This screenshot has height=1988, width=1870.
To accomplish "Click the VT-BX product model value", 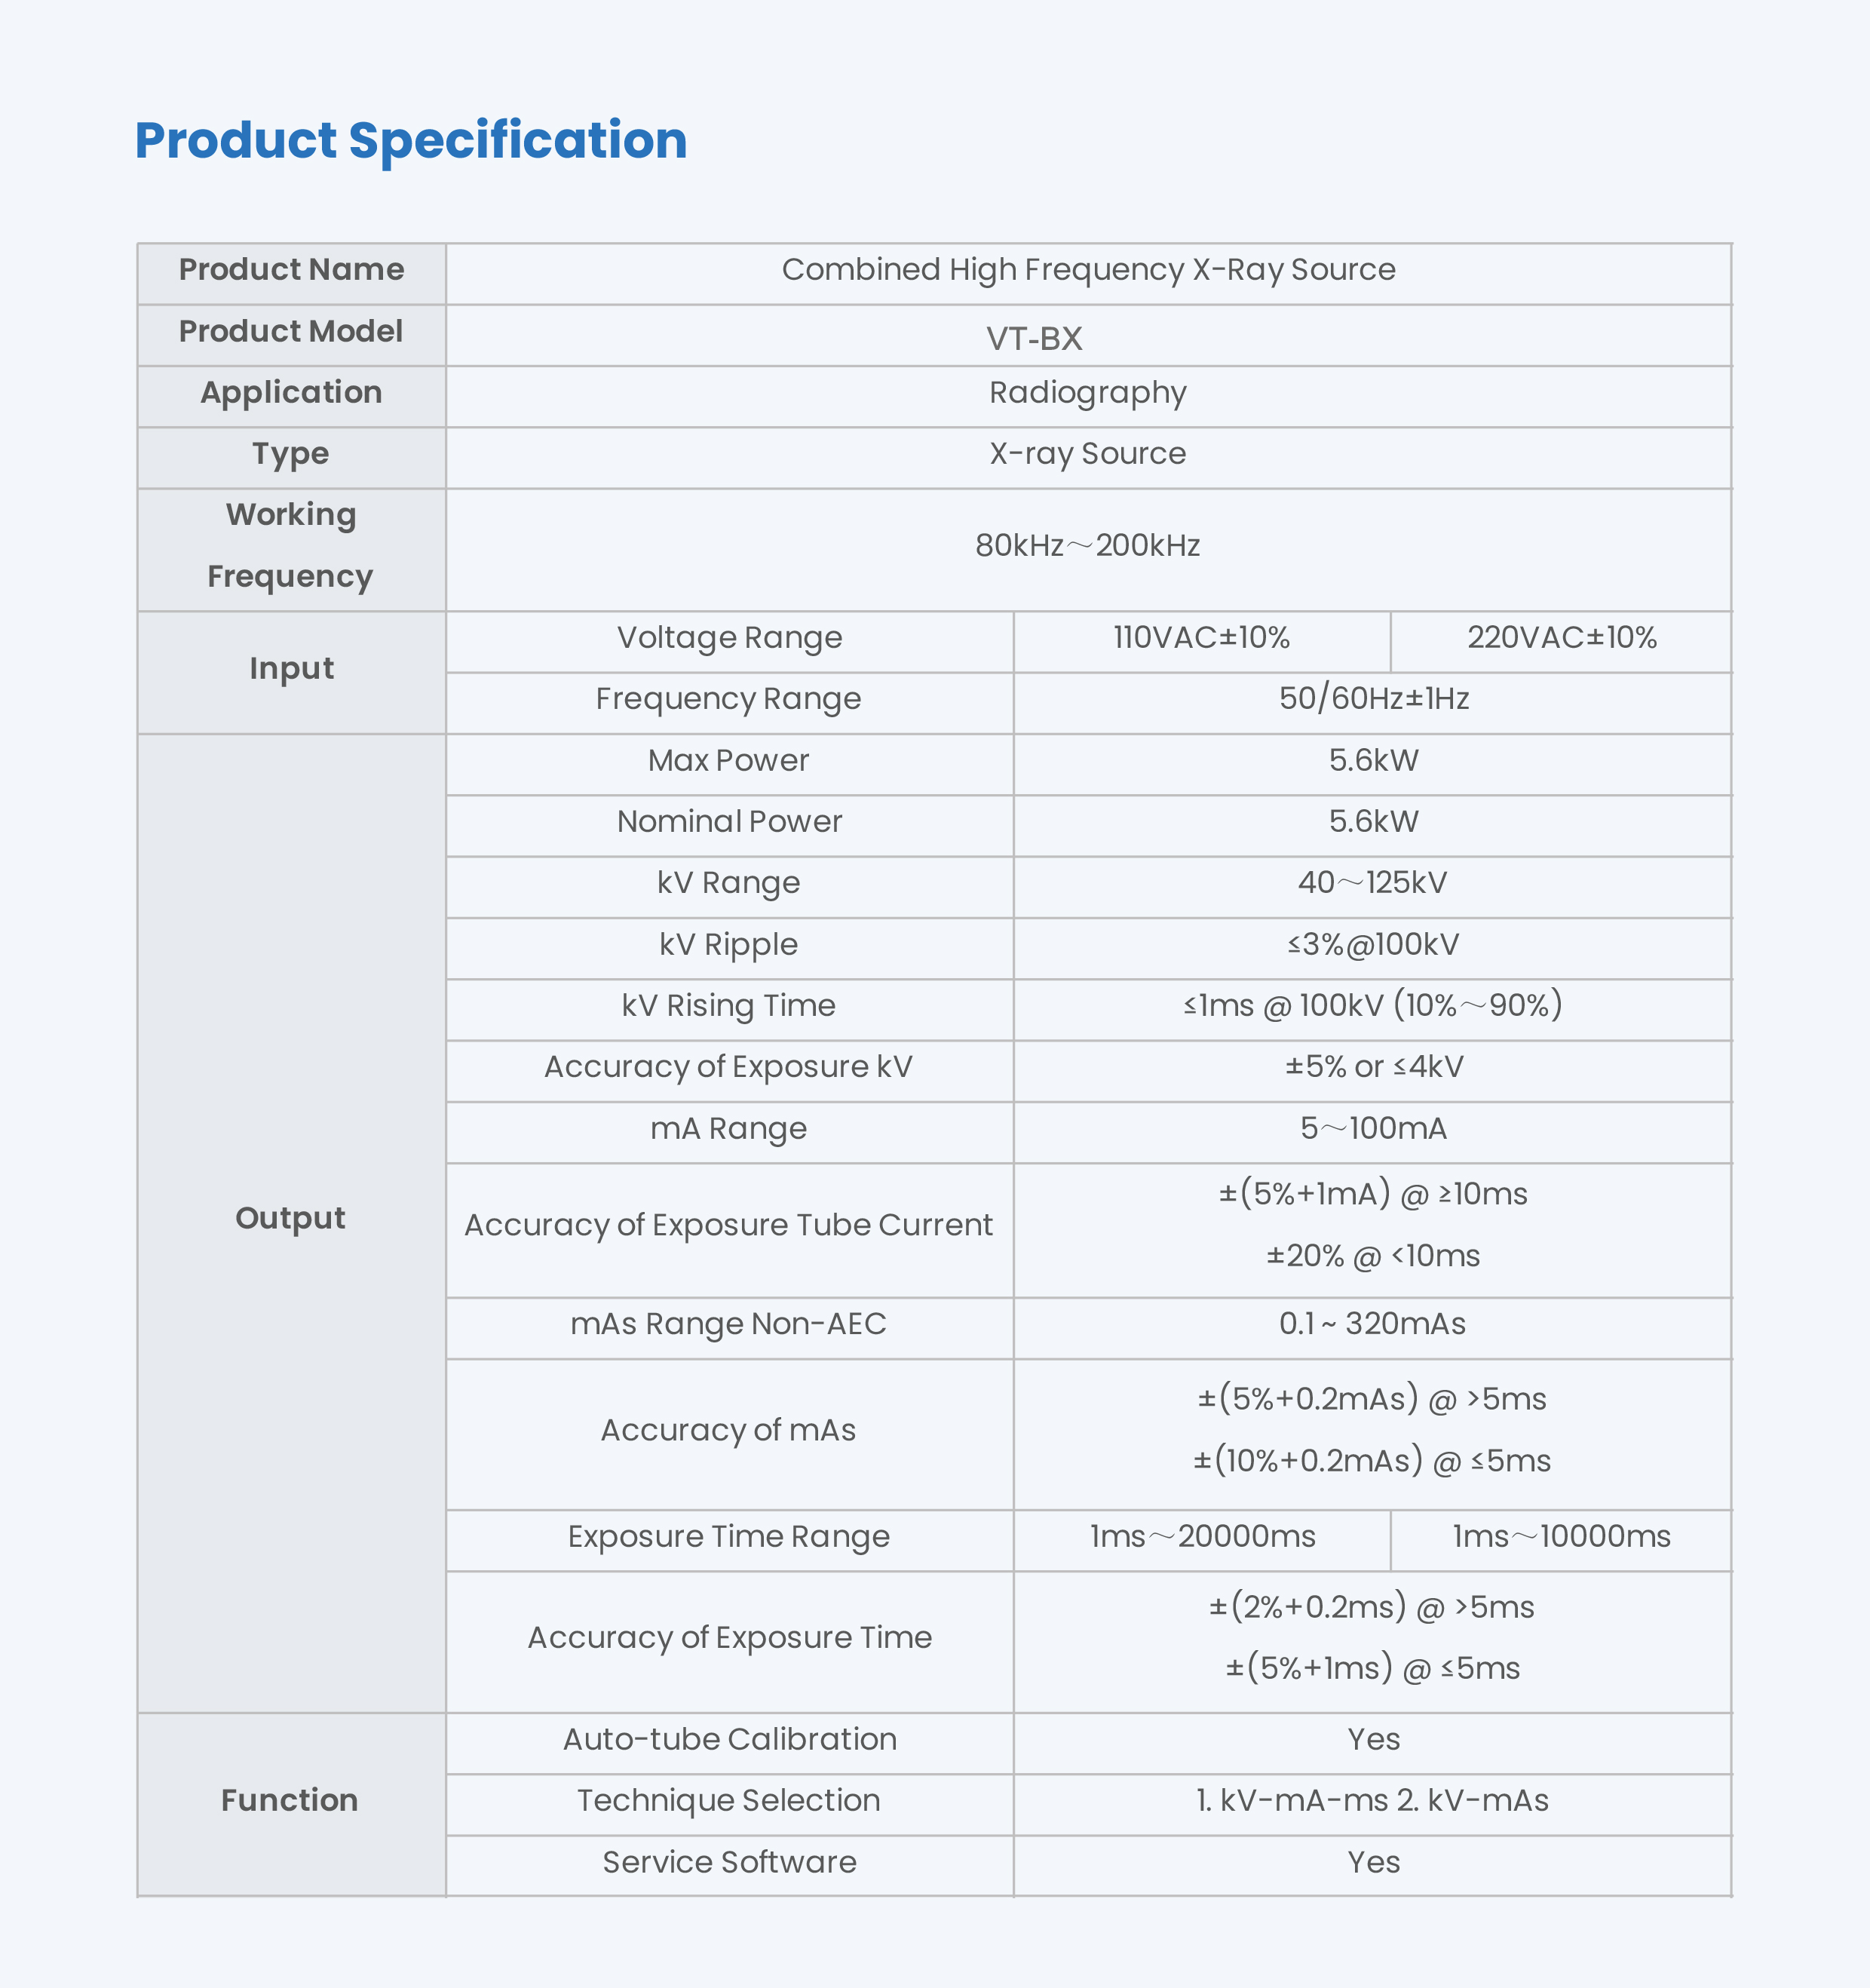I will (1034, 338).
